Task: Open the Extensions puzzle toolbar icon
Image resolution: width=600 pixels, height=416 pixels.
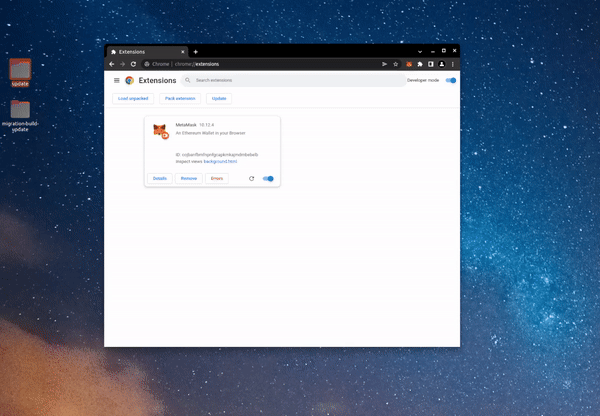Action: click(x=420, y=64)
